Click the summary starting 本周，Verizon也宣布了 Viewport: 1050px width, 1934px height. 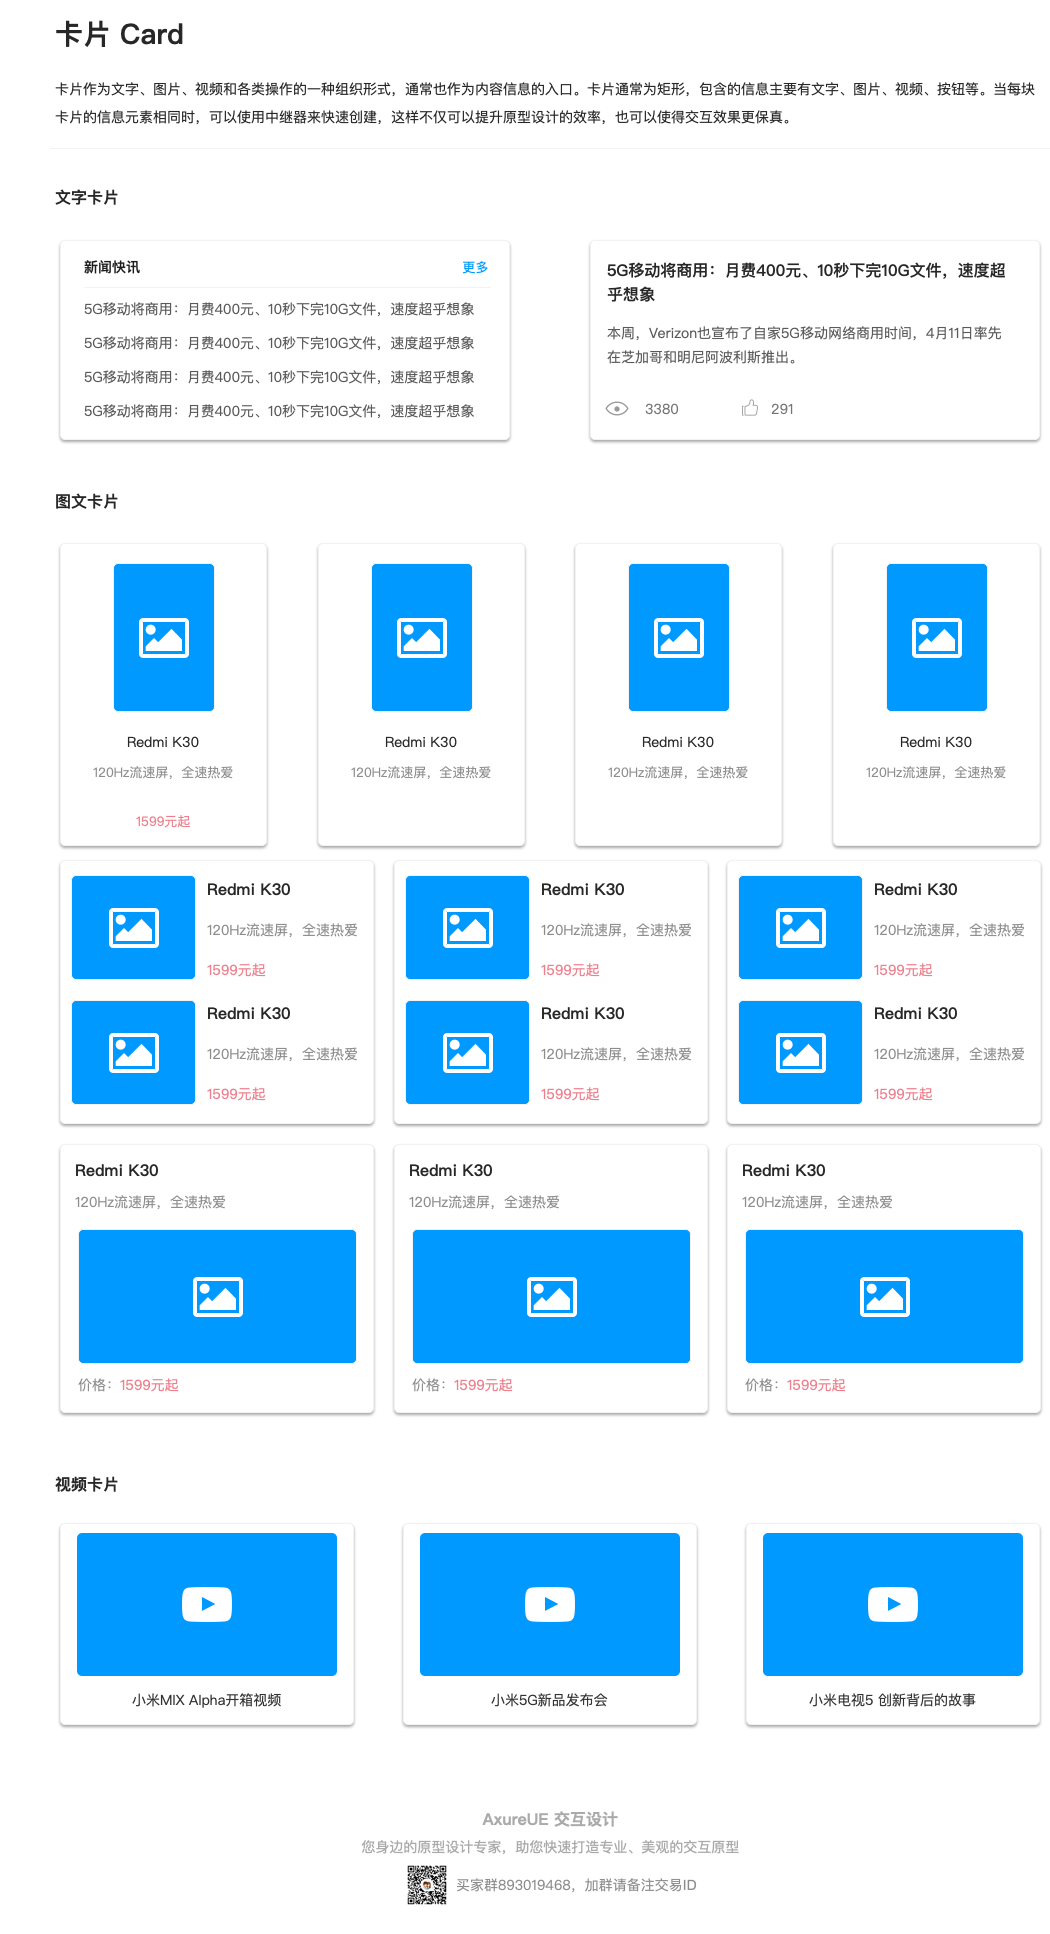coord(804,345)
